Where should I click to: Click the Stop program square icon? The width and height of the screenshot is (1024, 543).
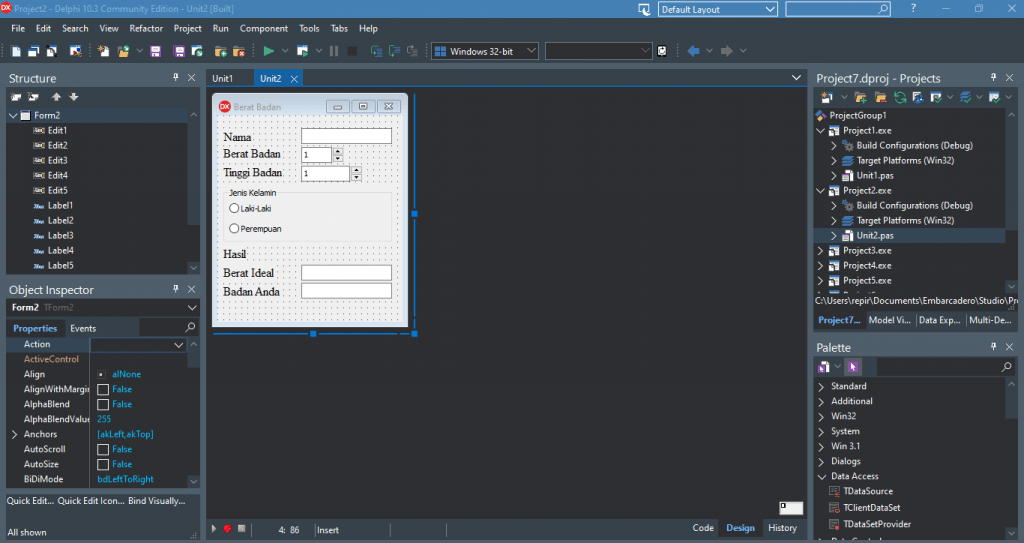(x=352, y=51)
